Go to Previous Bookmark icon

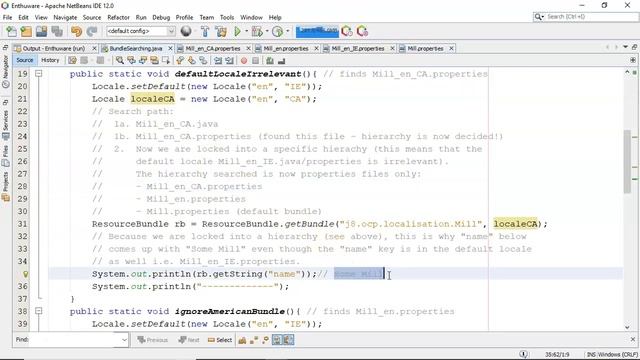pos(180,60)
